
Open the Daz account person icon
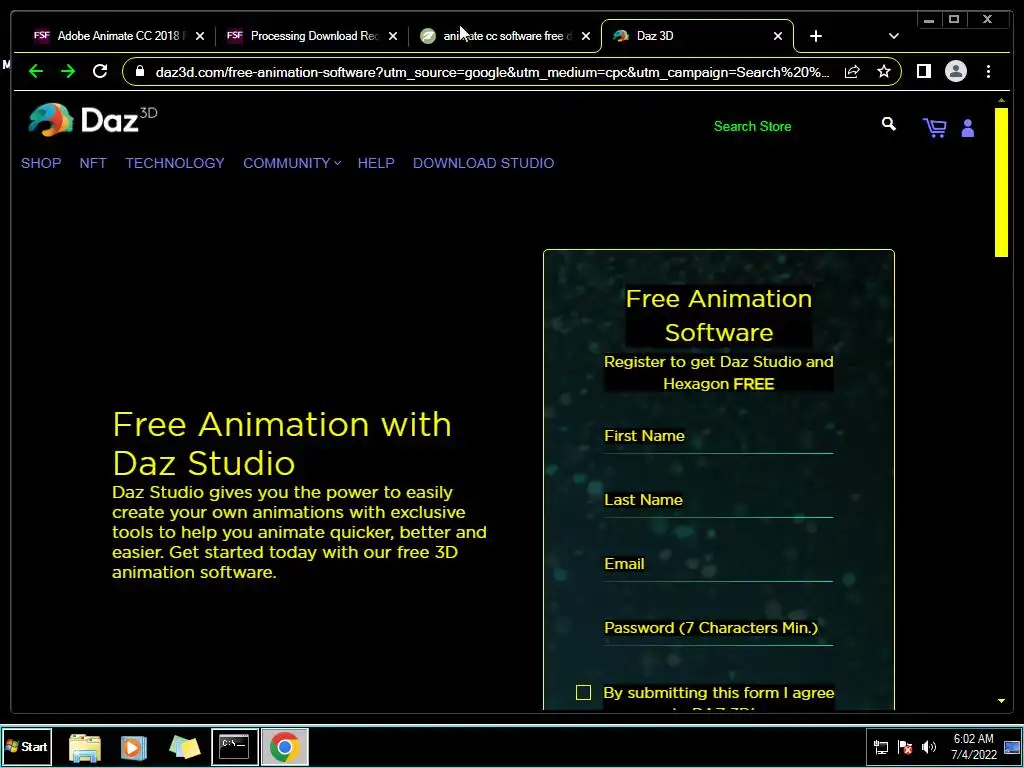click(968, 128)
